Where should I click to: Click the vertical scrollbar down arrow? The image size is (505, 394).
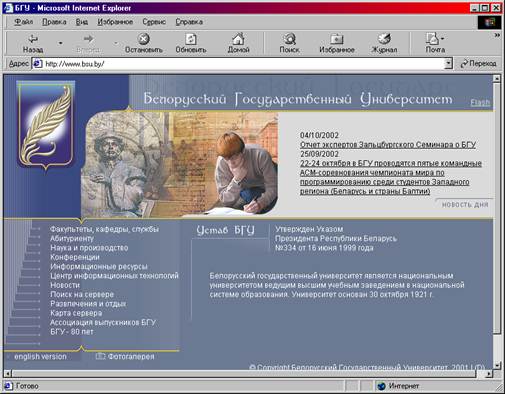497,366
